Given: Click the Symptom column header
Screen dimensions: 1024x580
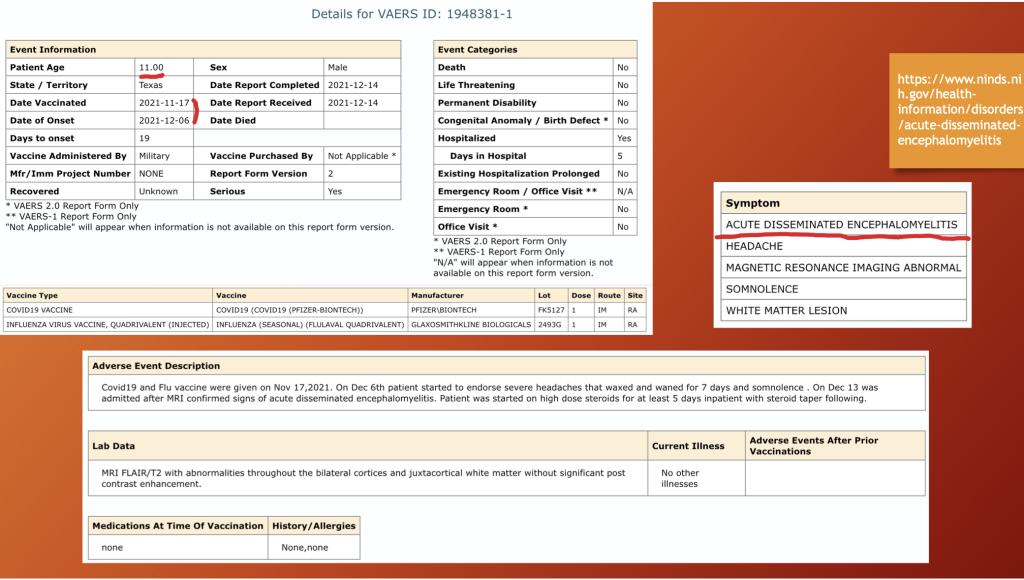Looking at the screenshot, I should (x=752, y=203).
